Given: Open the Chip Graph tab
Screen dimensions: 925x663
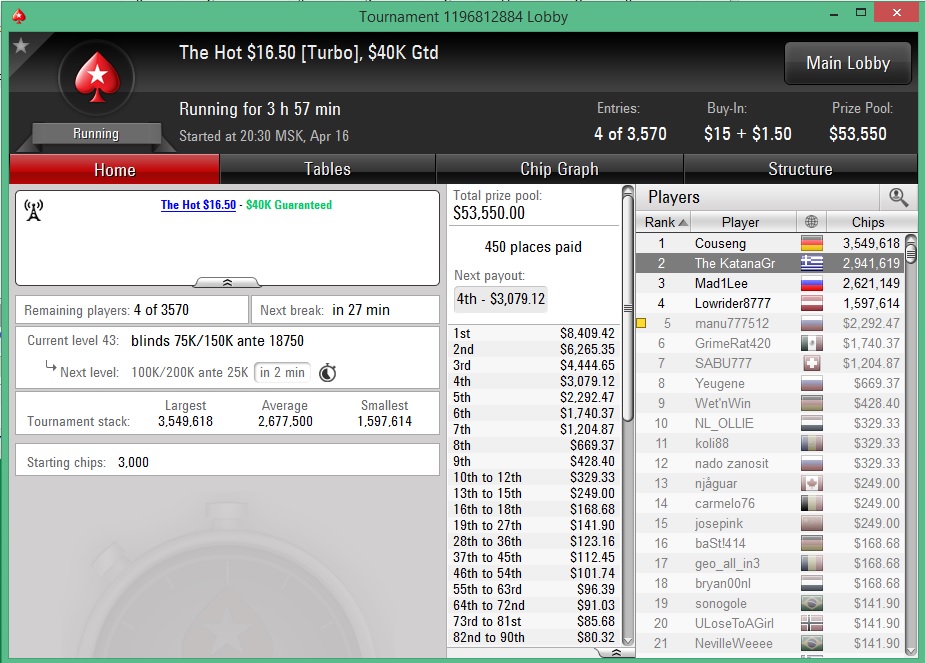Looking at the screenshot, I should coord(559,169).
